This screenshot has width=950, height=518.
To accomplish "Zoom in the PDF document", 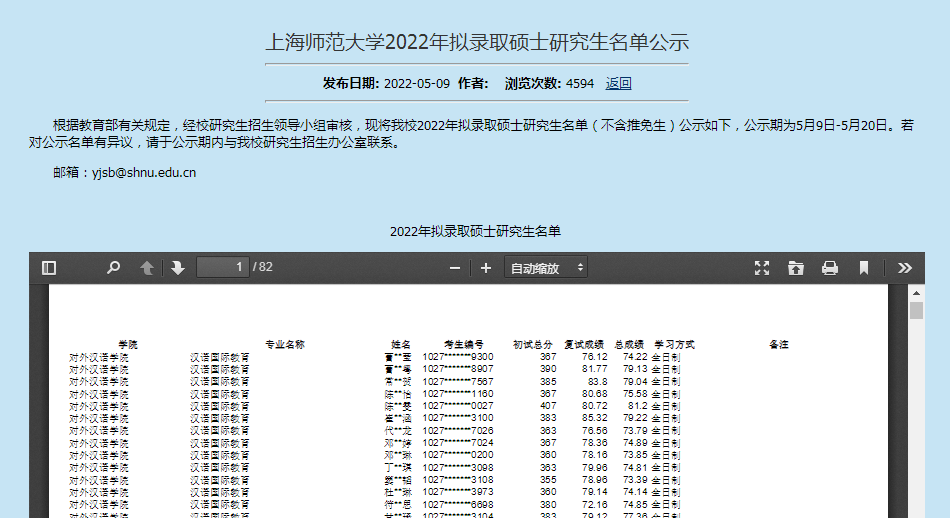I will tap(486, 268).
